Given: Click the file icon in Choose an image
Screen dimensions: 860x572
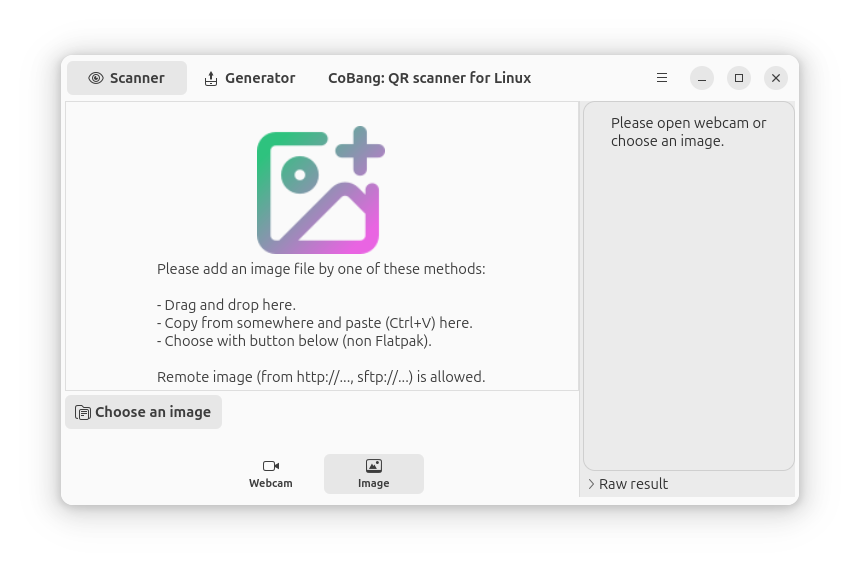Looking at the screenshot, I should (83, 412).
